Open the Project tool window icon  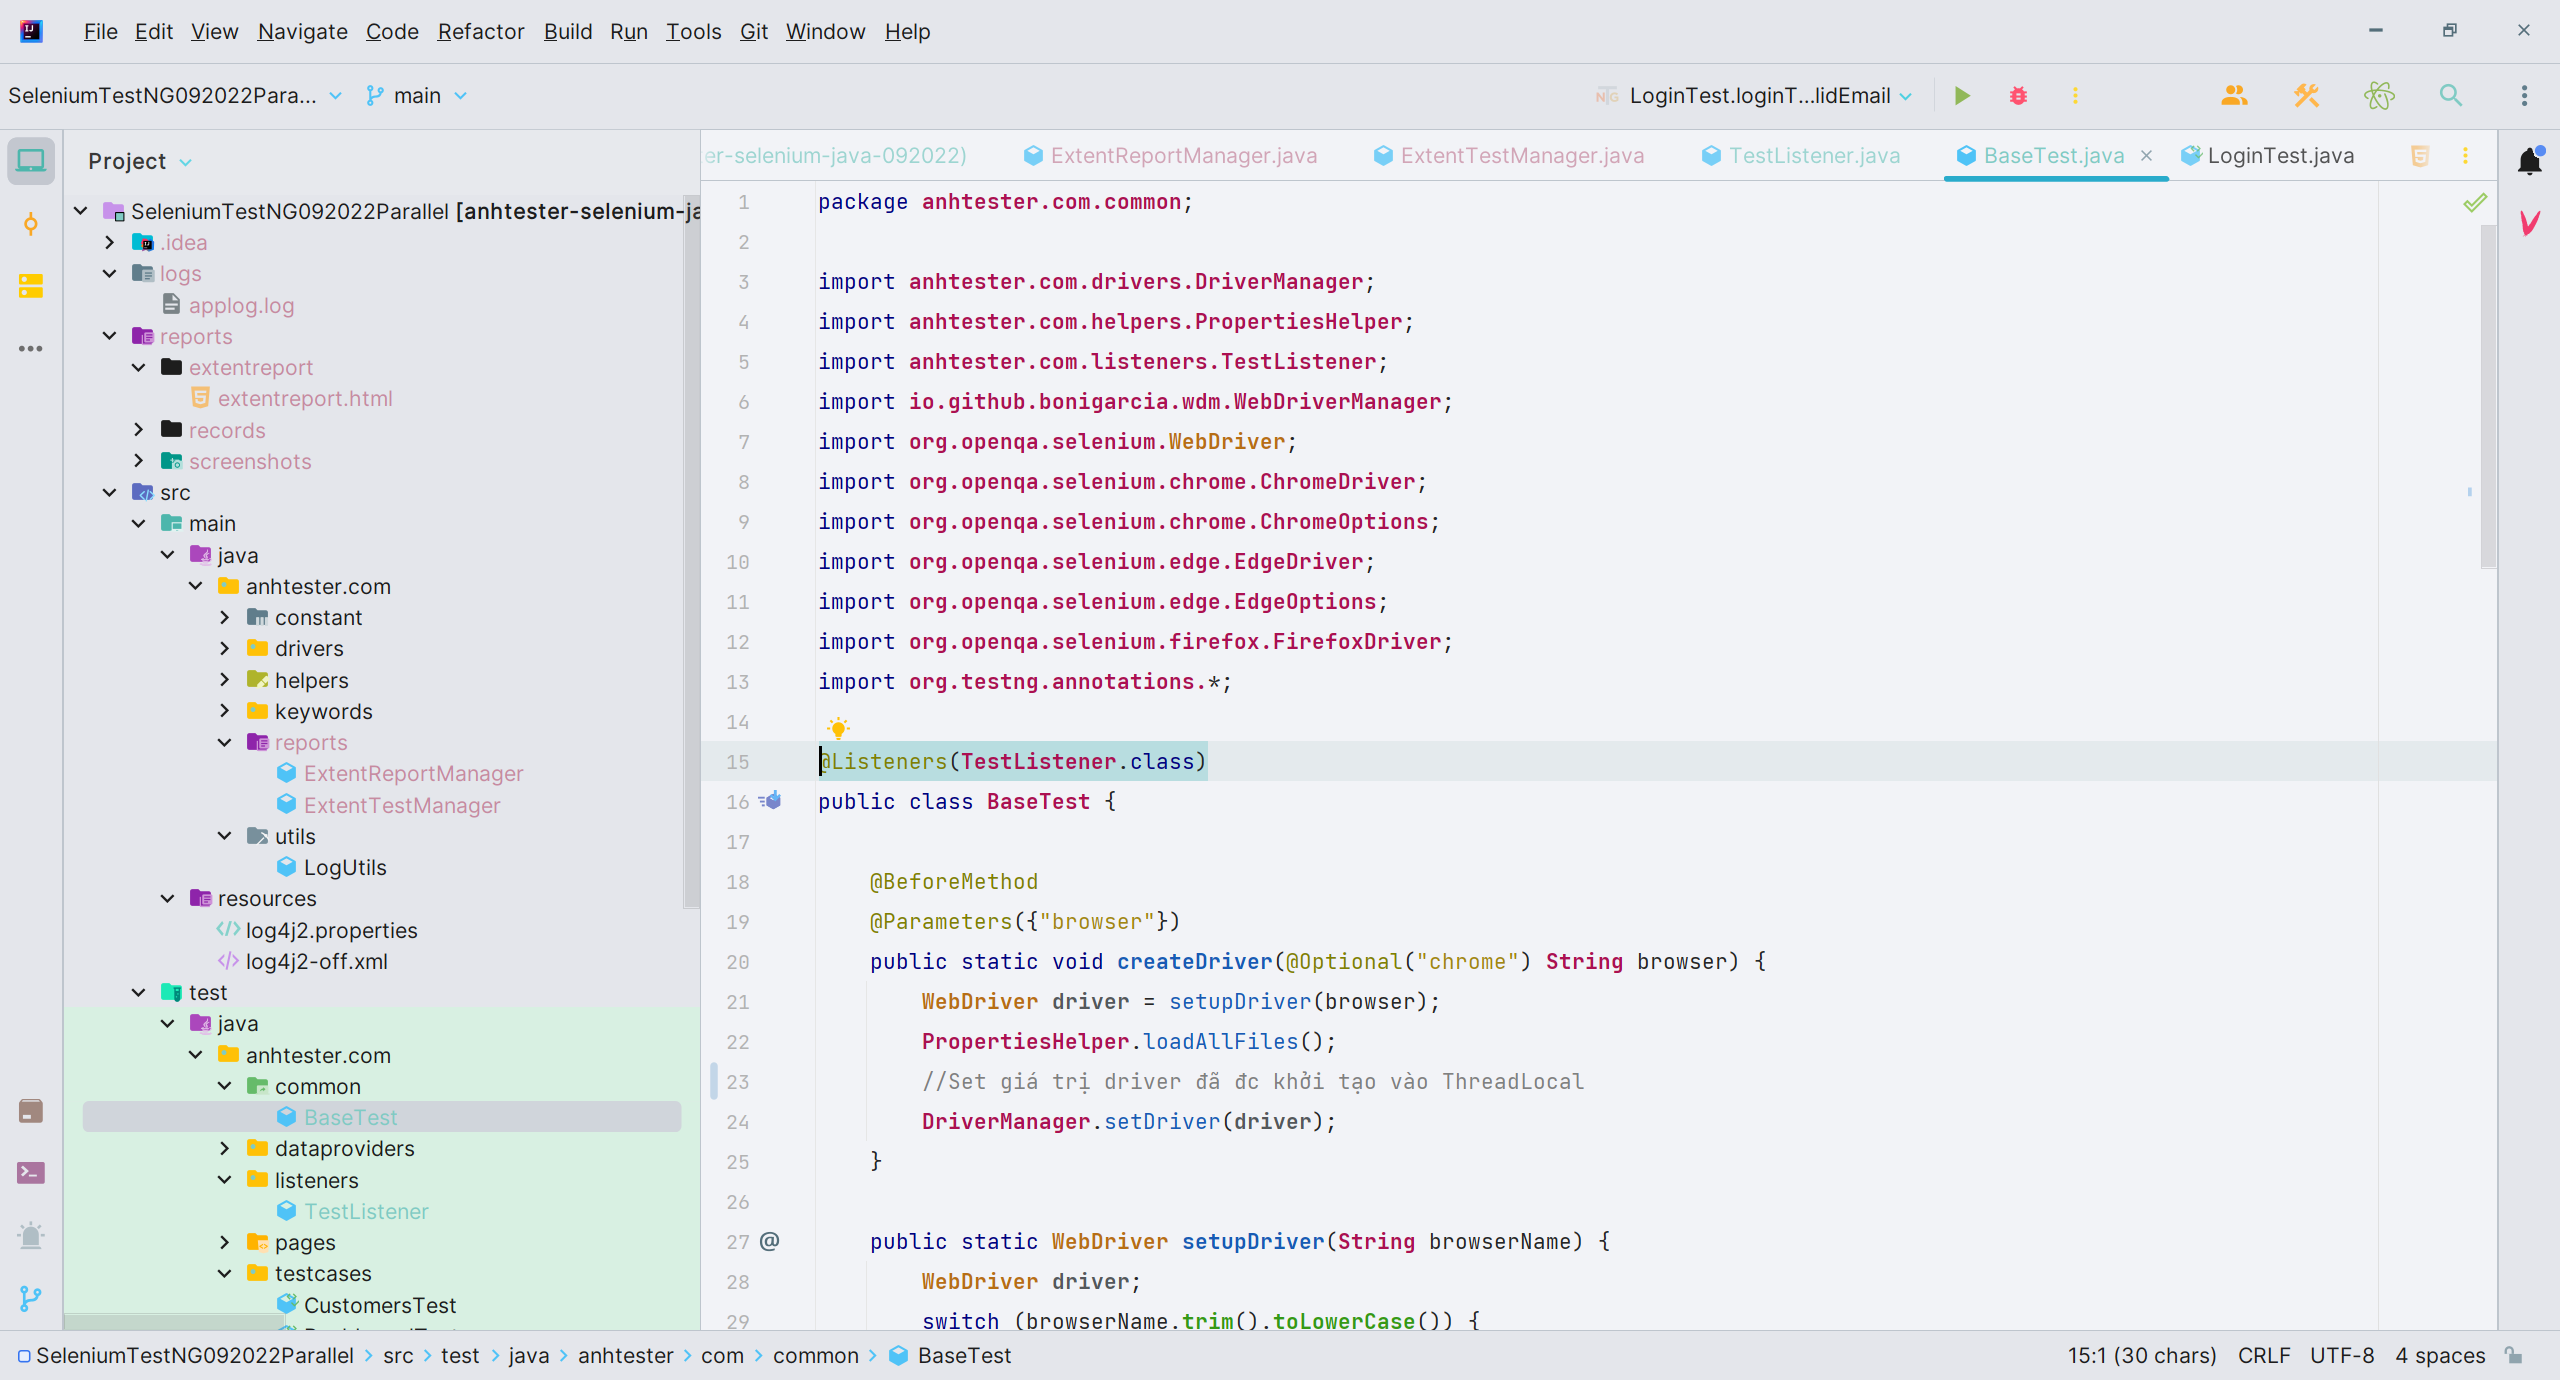coord(31,160)
